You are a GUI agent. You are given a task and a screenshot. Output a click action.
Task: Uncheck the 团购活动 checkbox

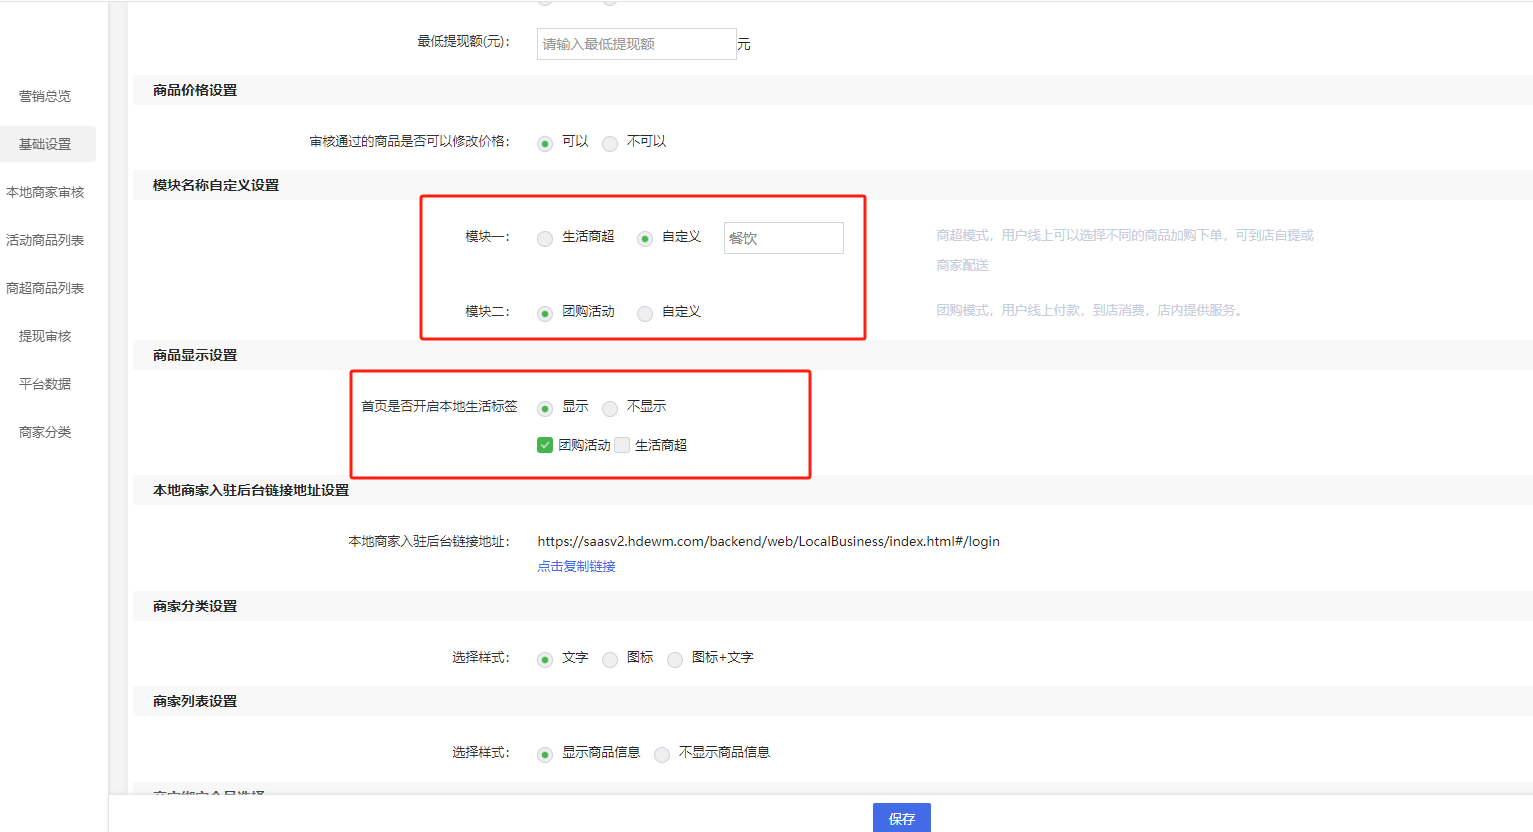[x=545, y=445]
